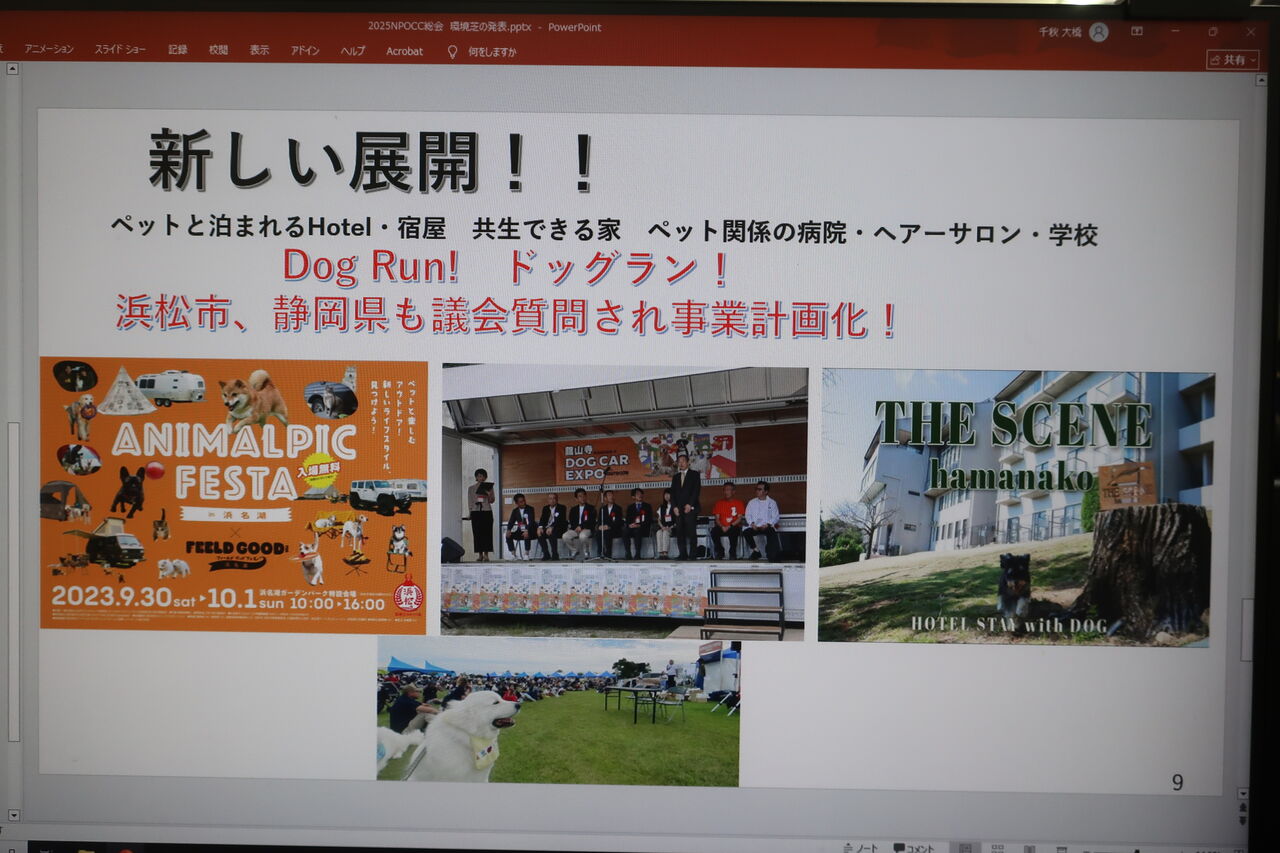1280x853 pixels.
Task: Open account name 千秋 大橋
Action: click(x=1060, y=32)
